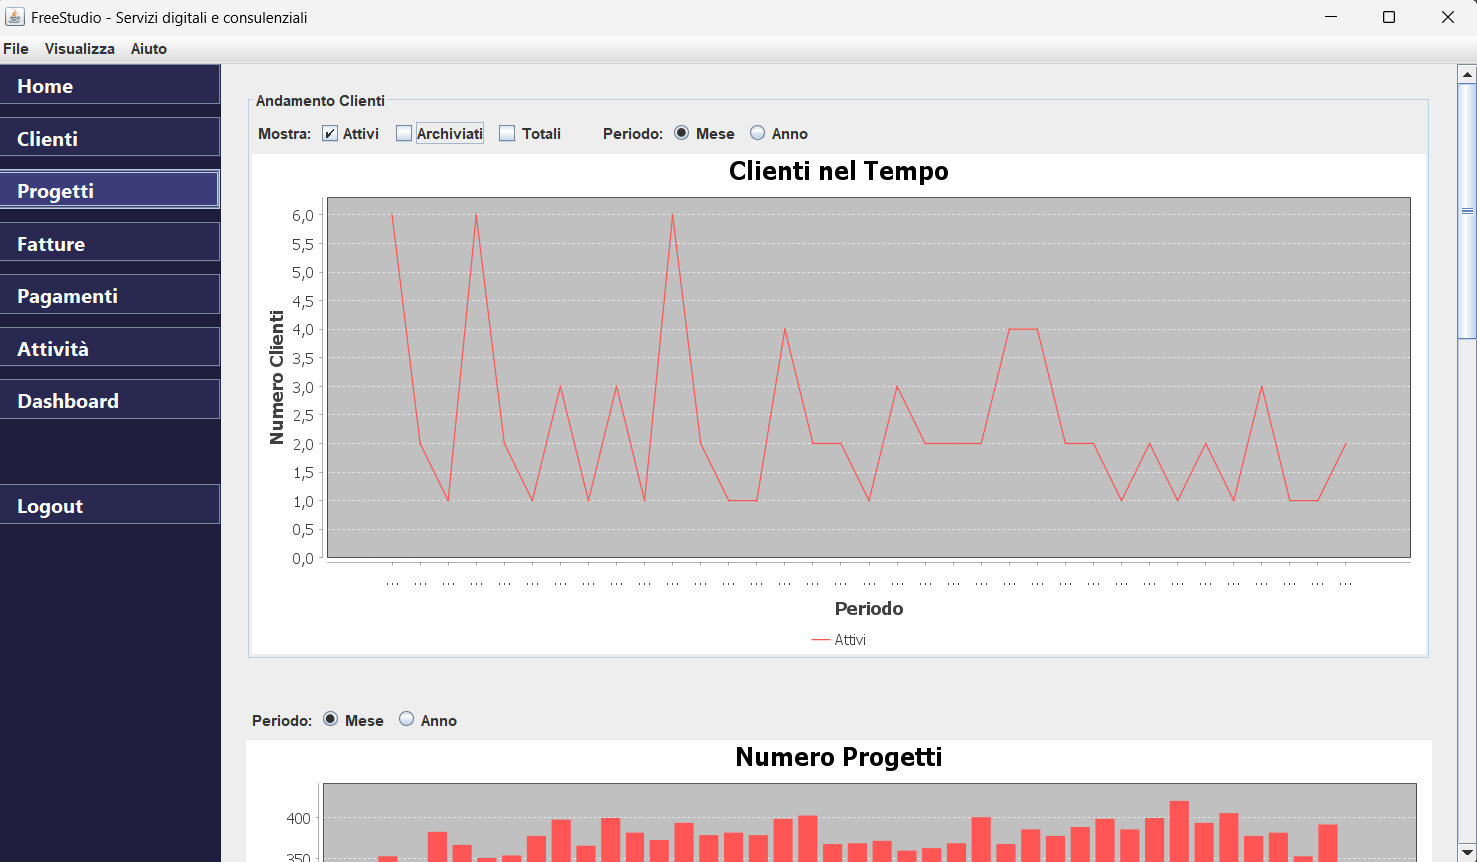Select Progetti in the sidebar
This screenshot has height=862, width=1477.
tap(110, 190)
